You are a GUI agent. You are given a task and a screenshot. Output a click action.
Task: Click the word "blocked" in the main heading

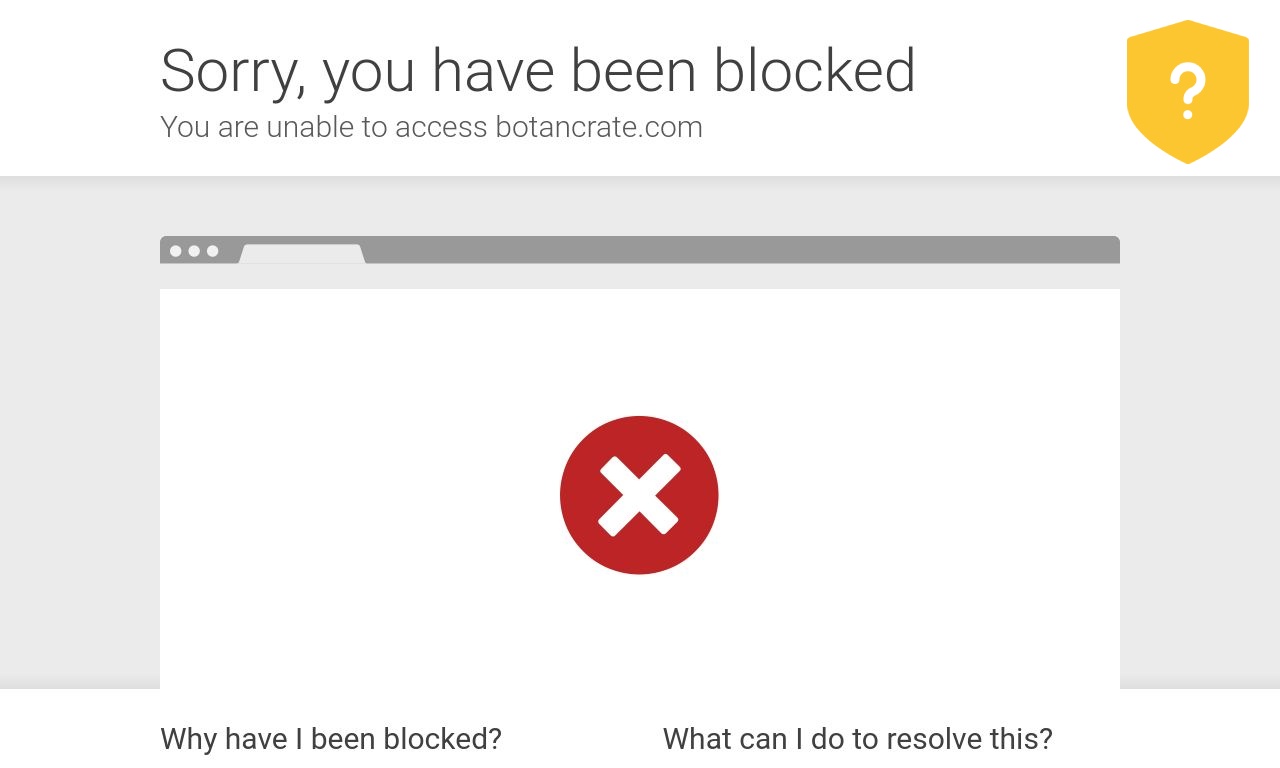814,71
